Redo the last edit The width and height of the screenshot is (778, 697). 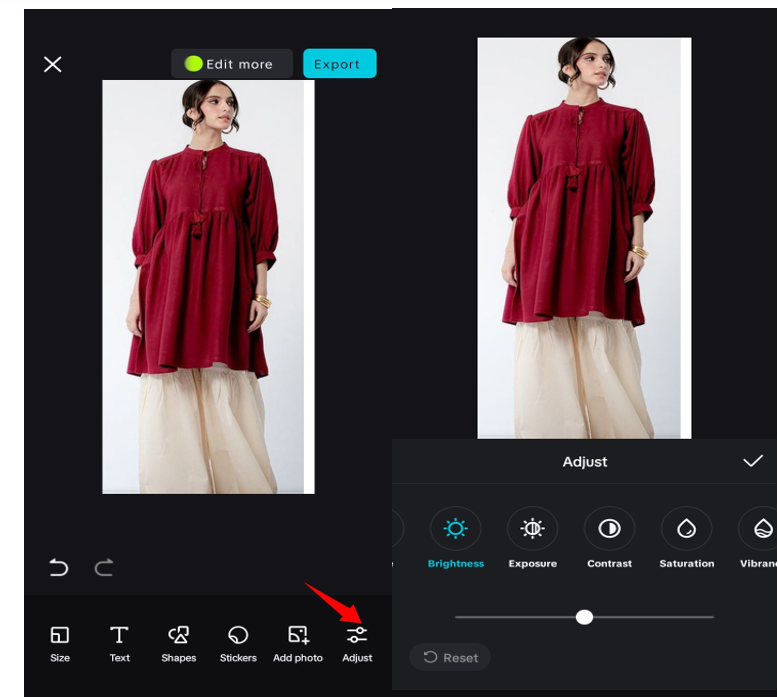click(x=104, y=568)
